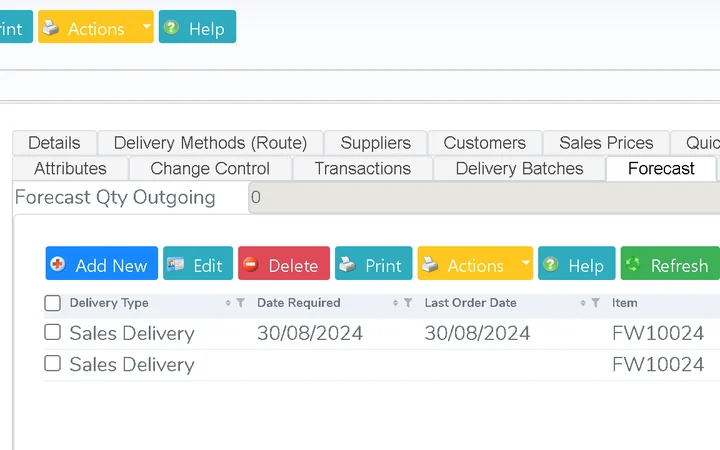This screenshot has height=450, width=720.
Task: Click the Item column header
Action: pyautogui.click(x=624, y=303)
